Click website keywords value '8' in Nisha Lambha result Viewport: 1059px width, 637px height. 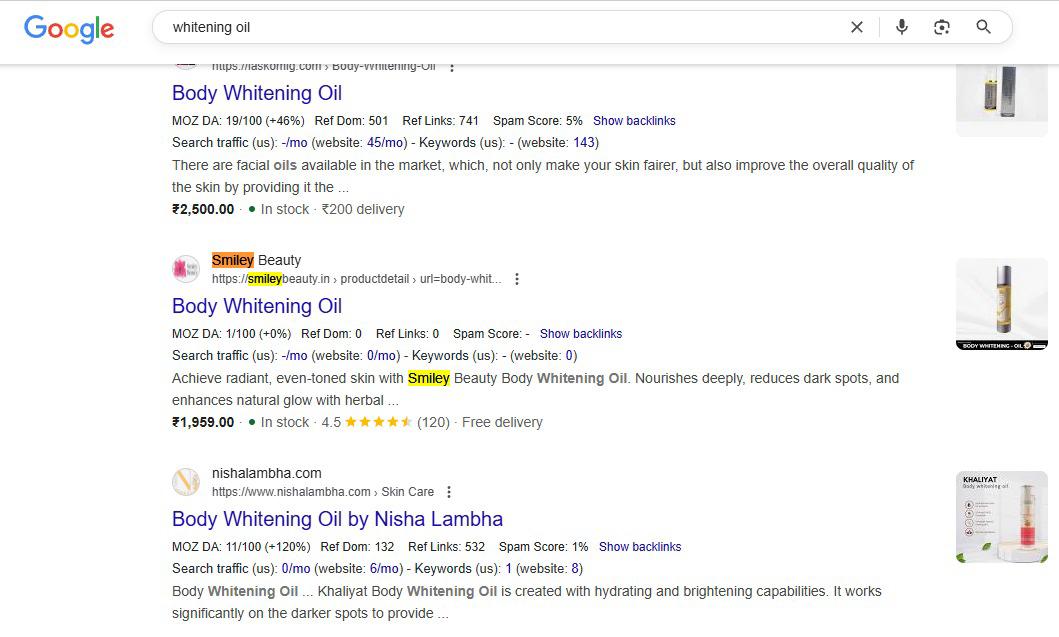coord(575,569)
